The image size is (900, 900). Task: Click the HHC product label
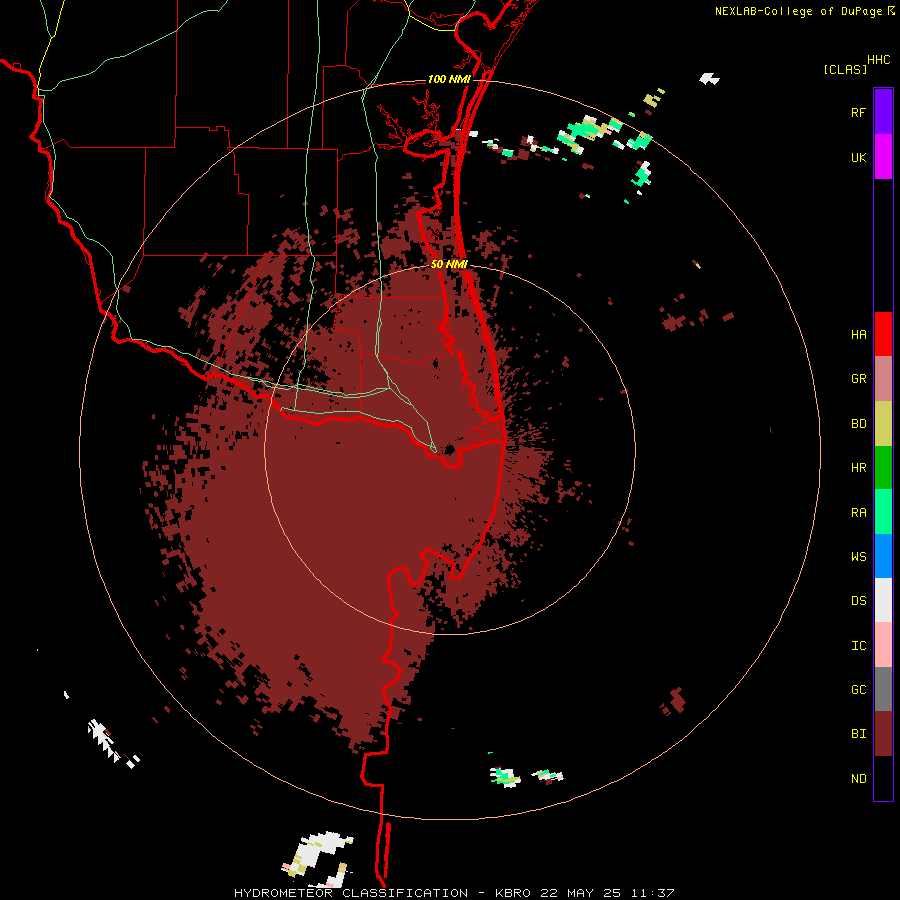pos(879,60)
